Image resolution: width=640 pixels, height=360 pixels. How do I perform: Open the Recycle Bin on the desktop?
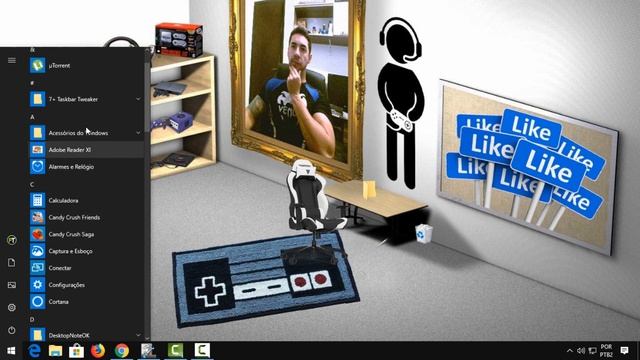tap(423, 233)
